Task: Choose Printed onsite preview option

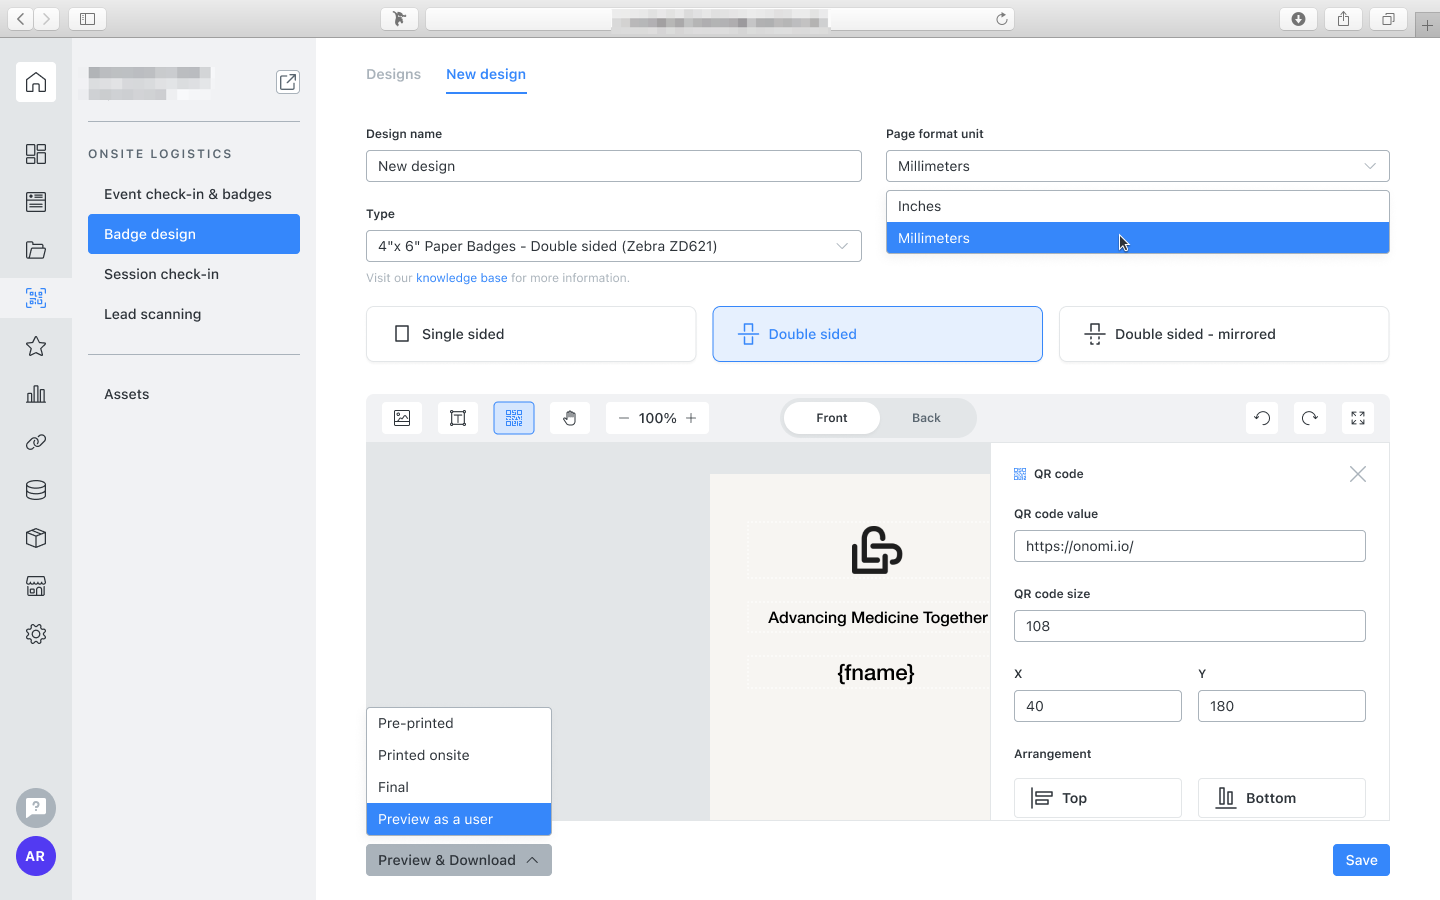Action: [459, 755]
